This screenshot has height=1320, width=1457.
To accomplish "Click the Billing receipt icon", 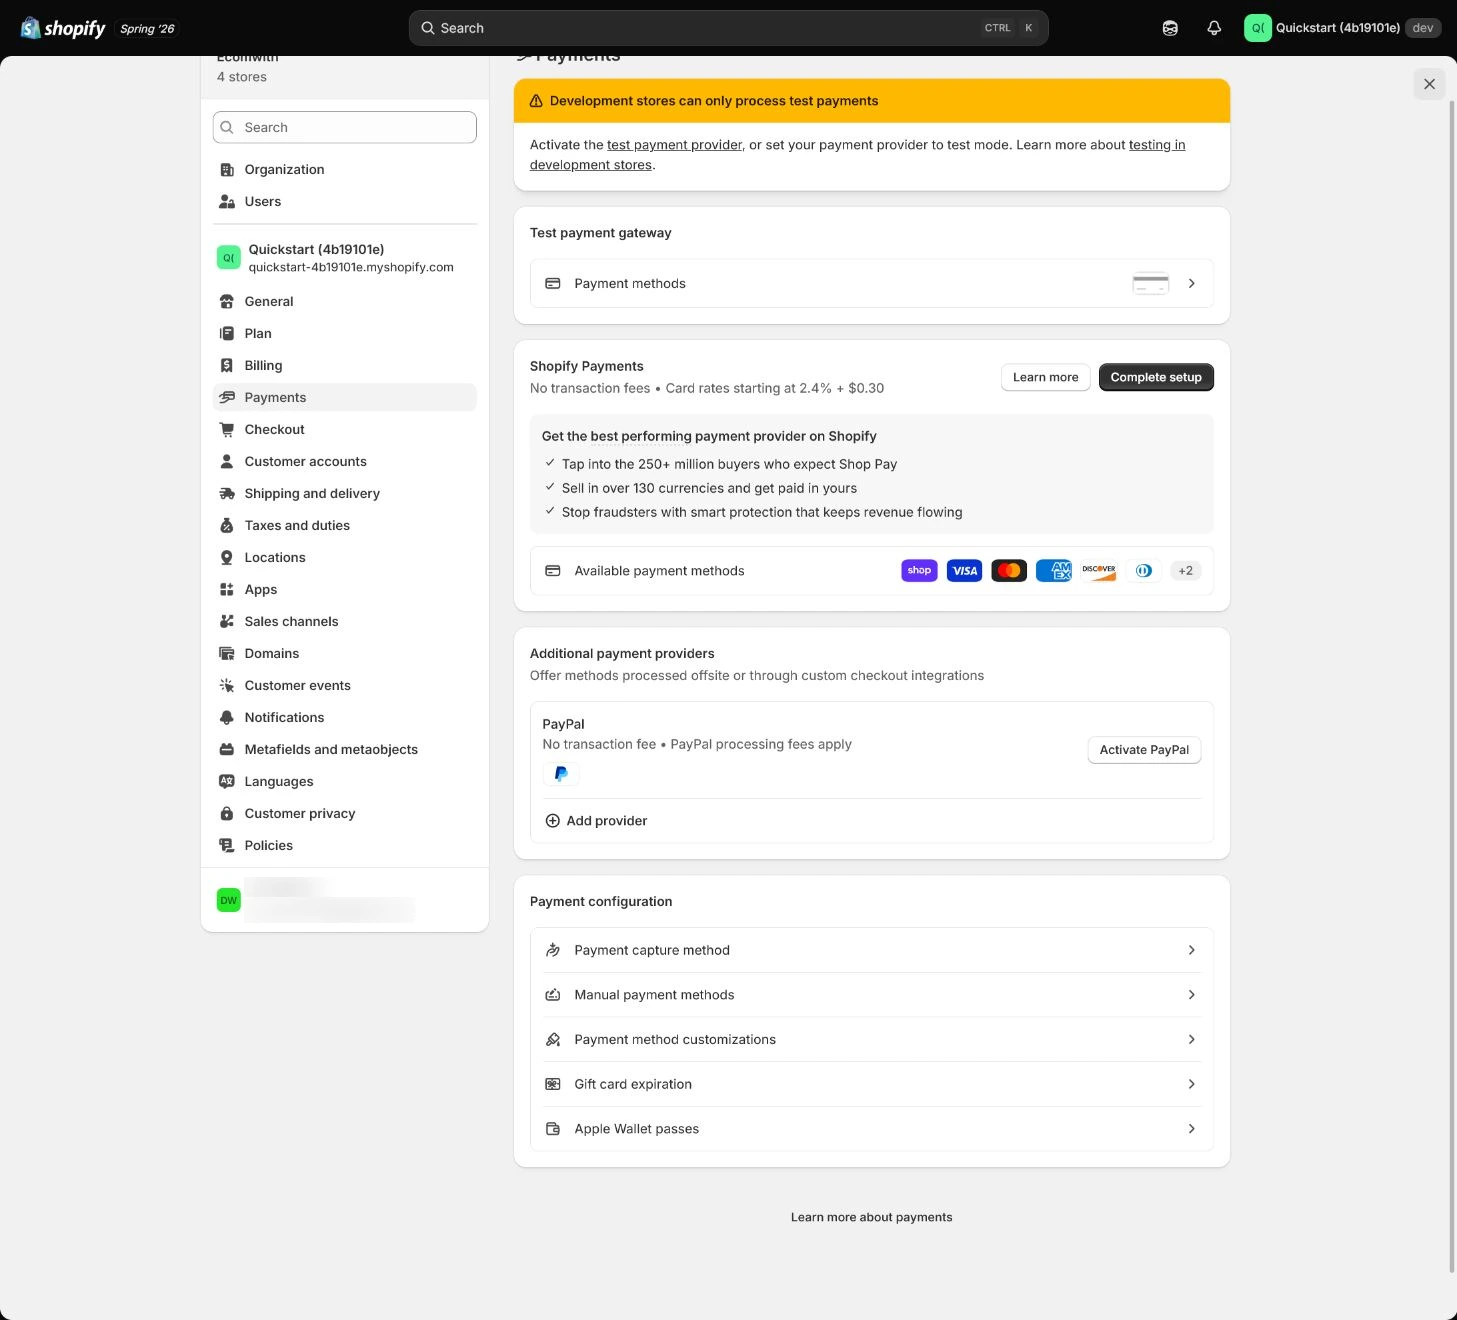I will coord(227,366).
